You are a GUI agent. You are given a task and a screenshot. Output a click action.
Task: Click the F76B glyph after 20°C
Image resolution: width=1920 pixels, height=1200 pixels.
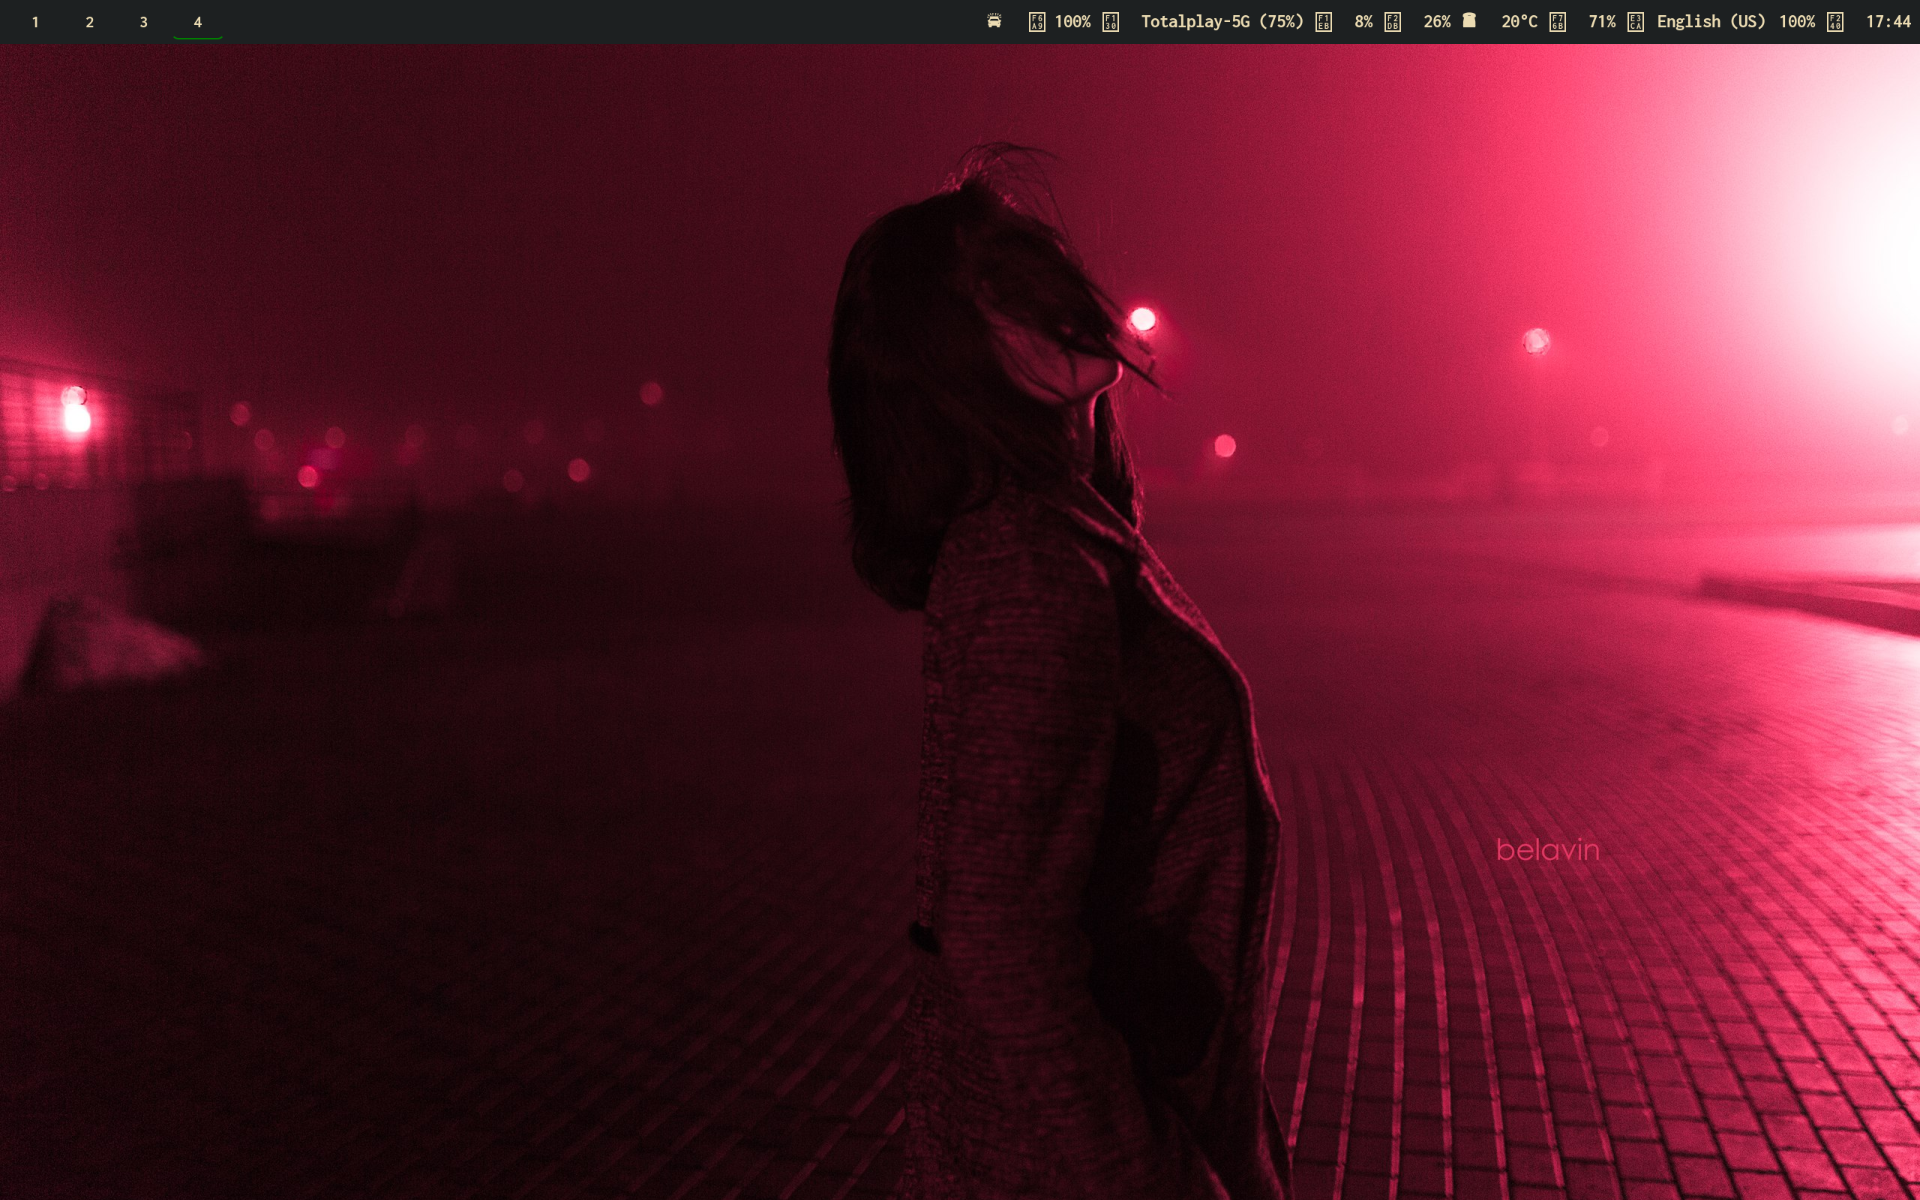coord(1557,22)
